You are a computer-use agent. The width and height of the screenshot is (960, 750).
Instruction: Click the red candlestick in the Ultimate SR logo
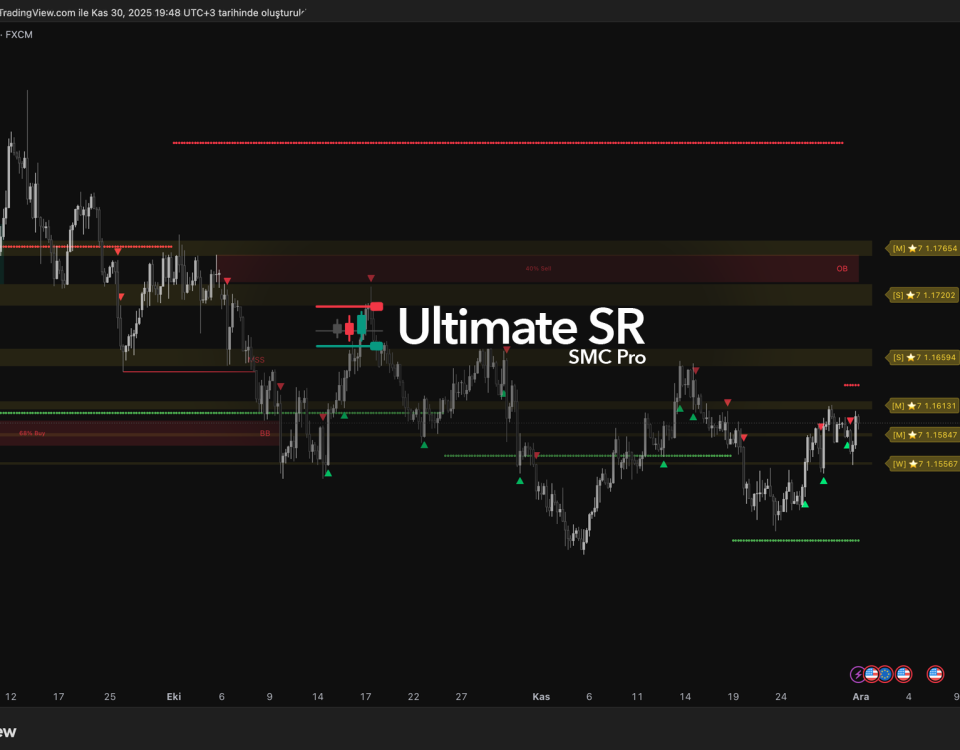349,327
